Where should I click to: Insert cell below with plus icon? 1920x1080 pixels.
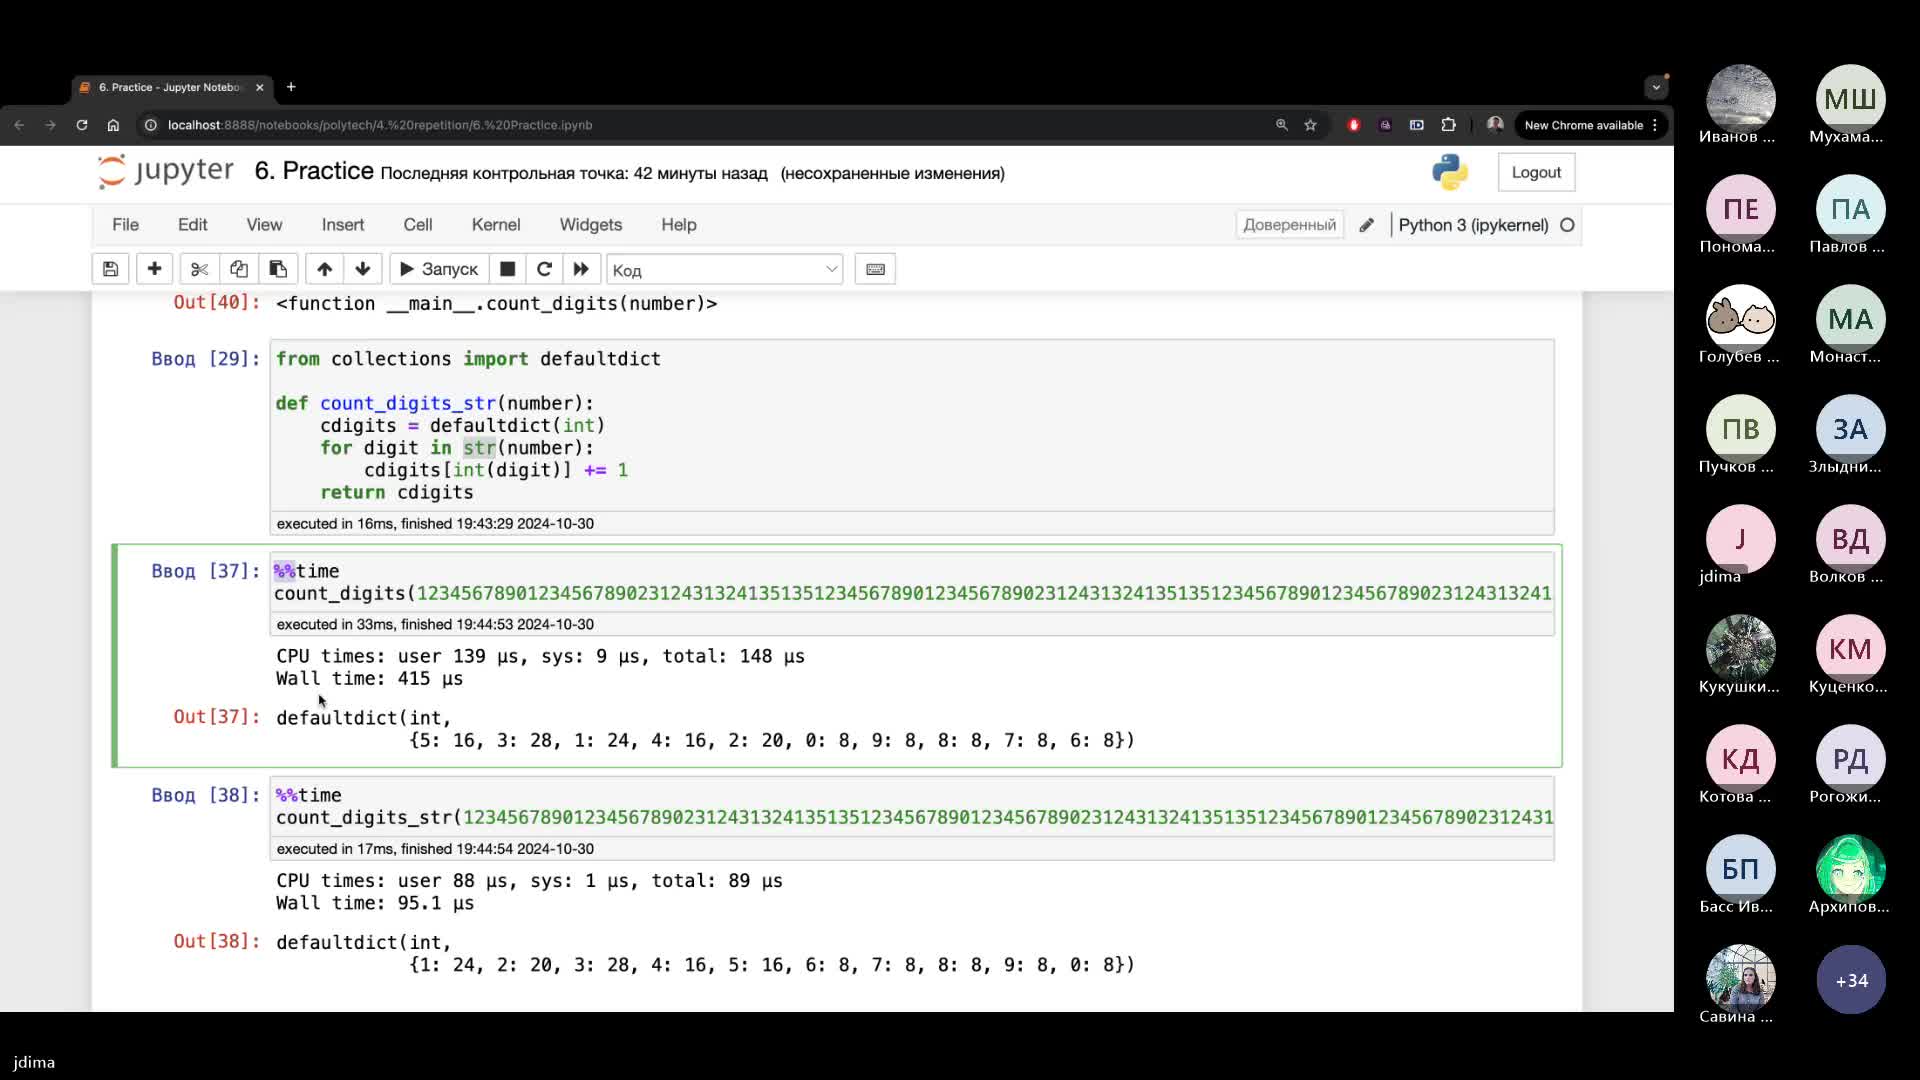pyautogui.click(x=154, y=269)
